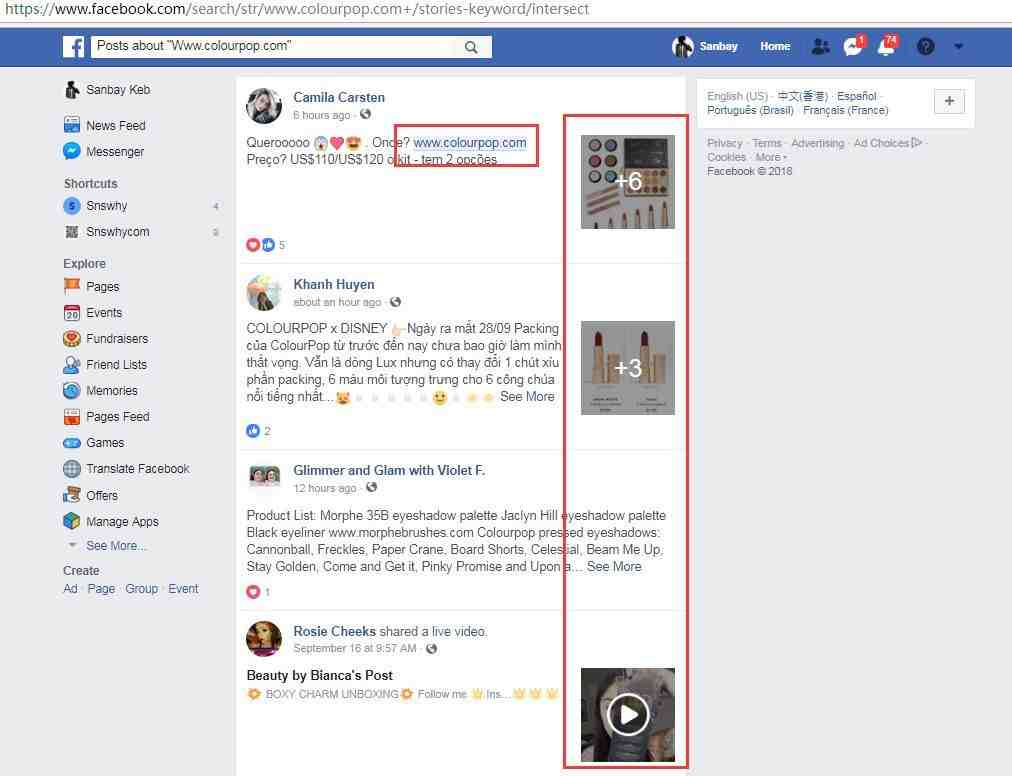Click the Games controller icon

[x=72, y=443]
